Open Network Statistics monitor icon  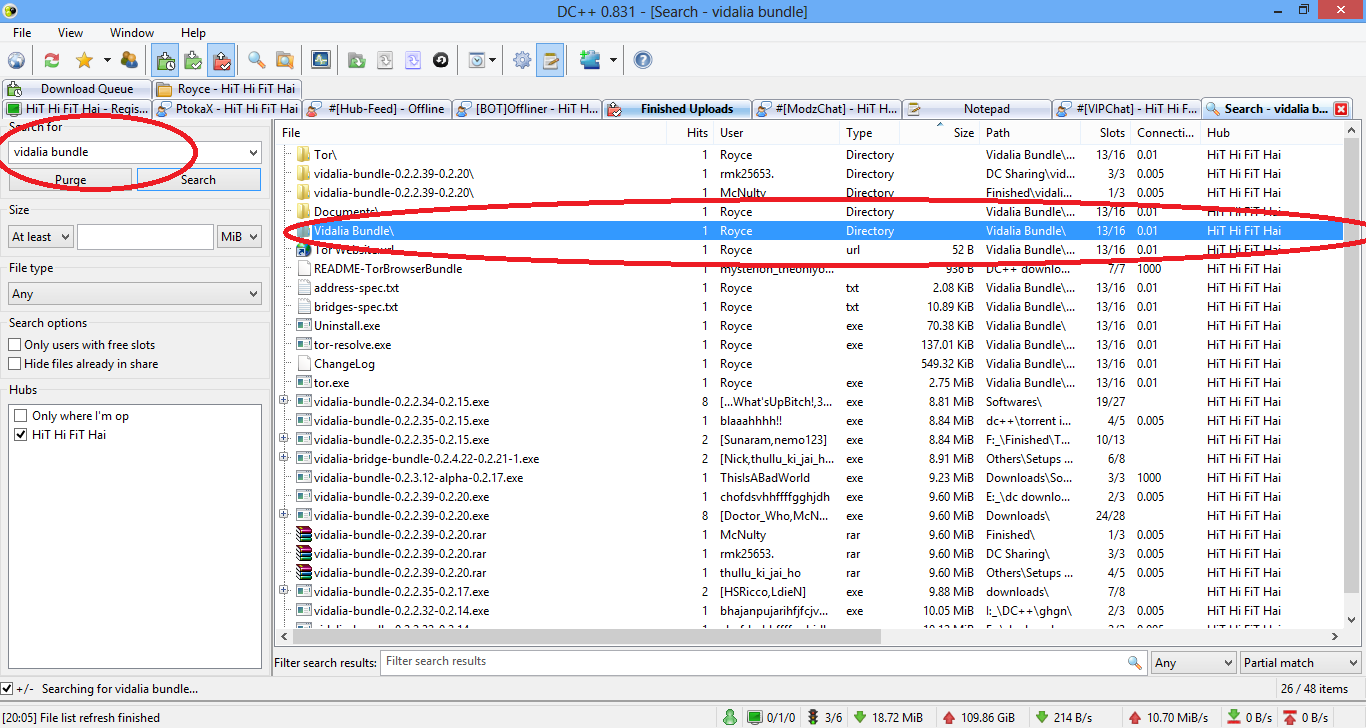320,60
